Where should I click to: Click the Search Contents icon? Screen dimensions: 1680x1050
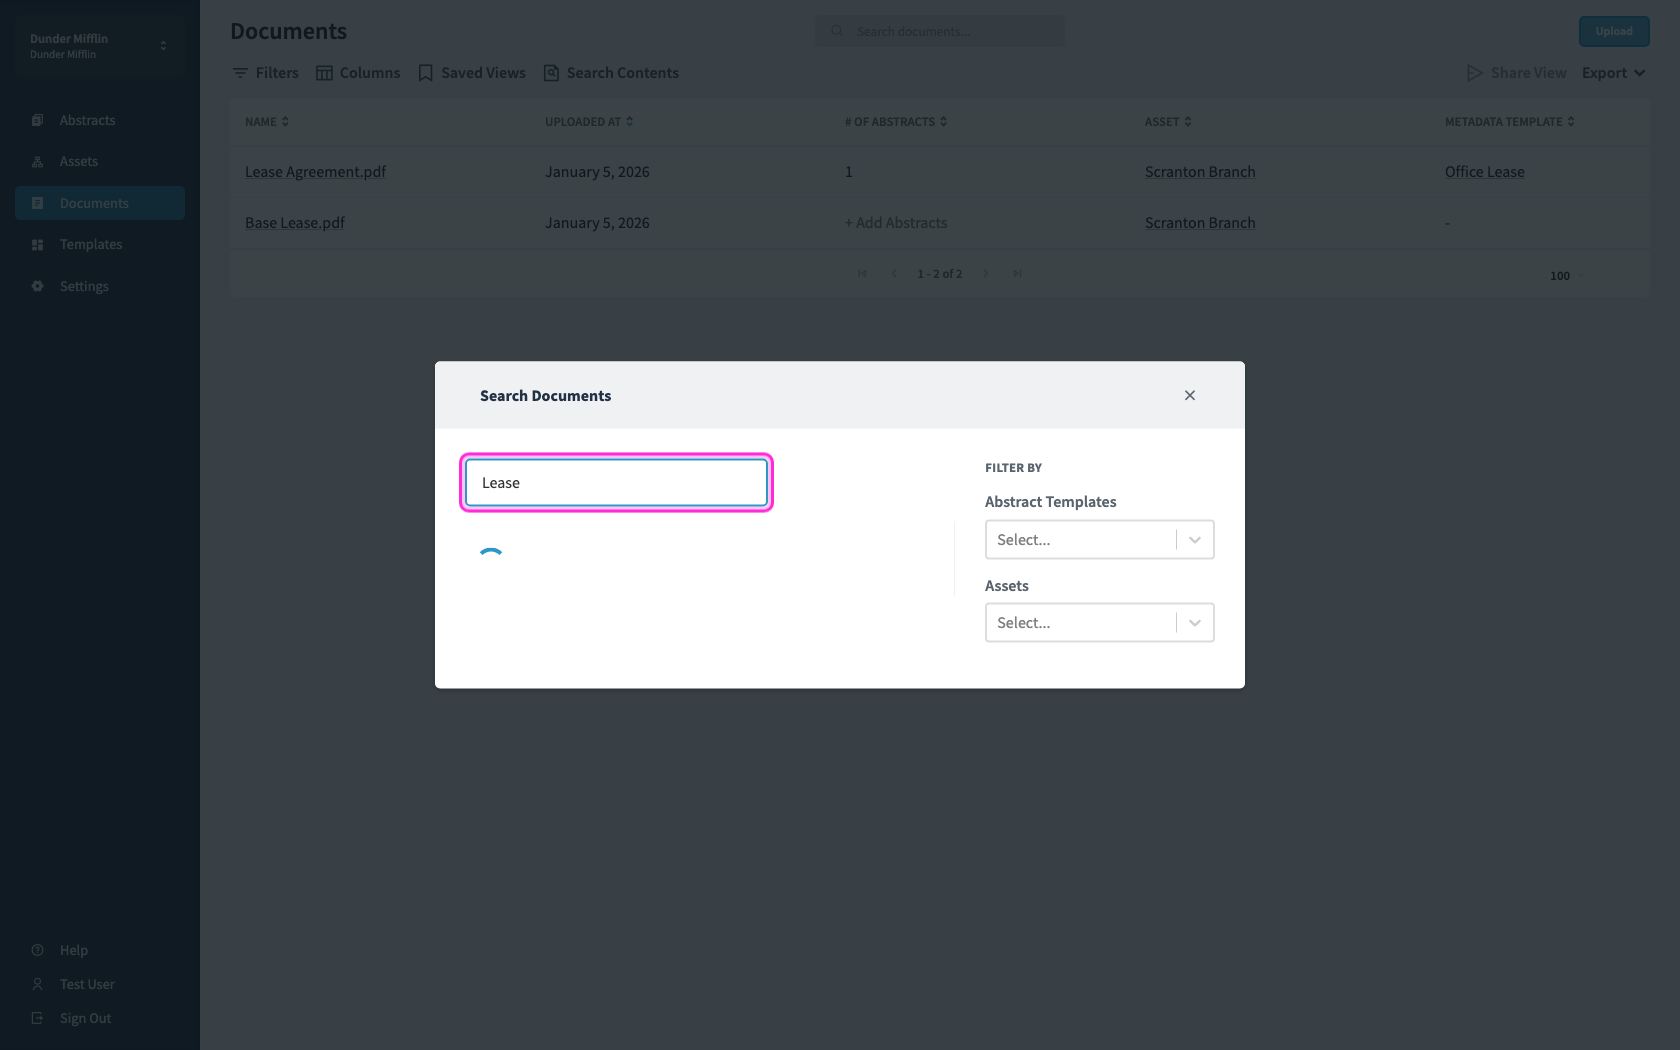click(551, 73)
